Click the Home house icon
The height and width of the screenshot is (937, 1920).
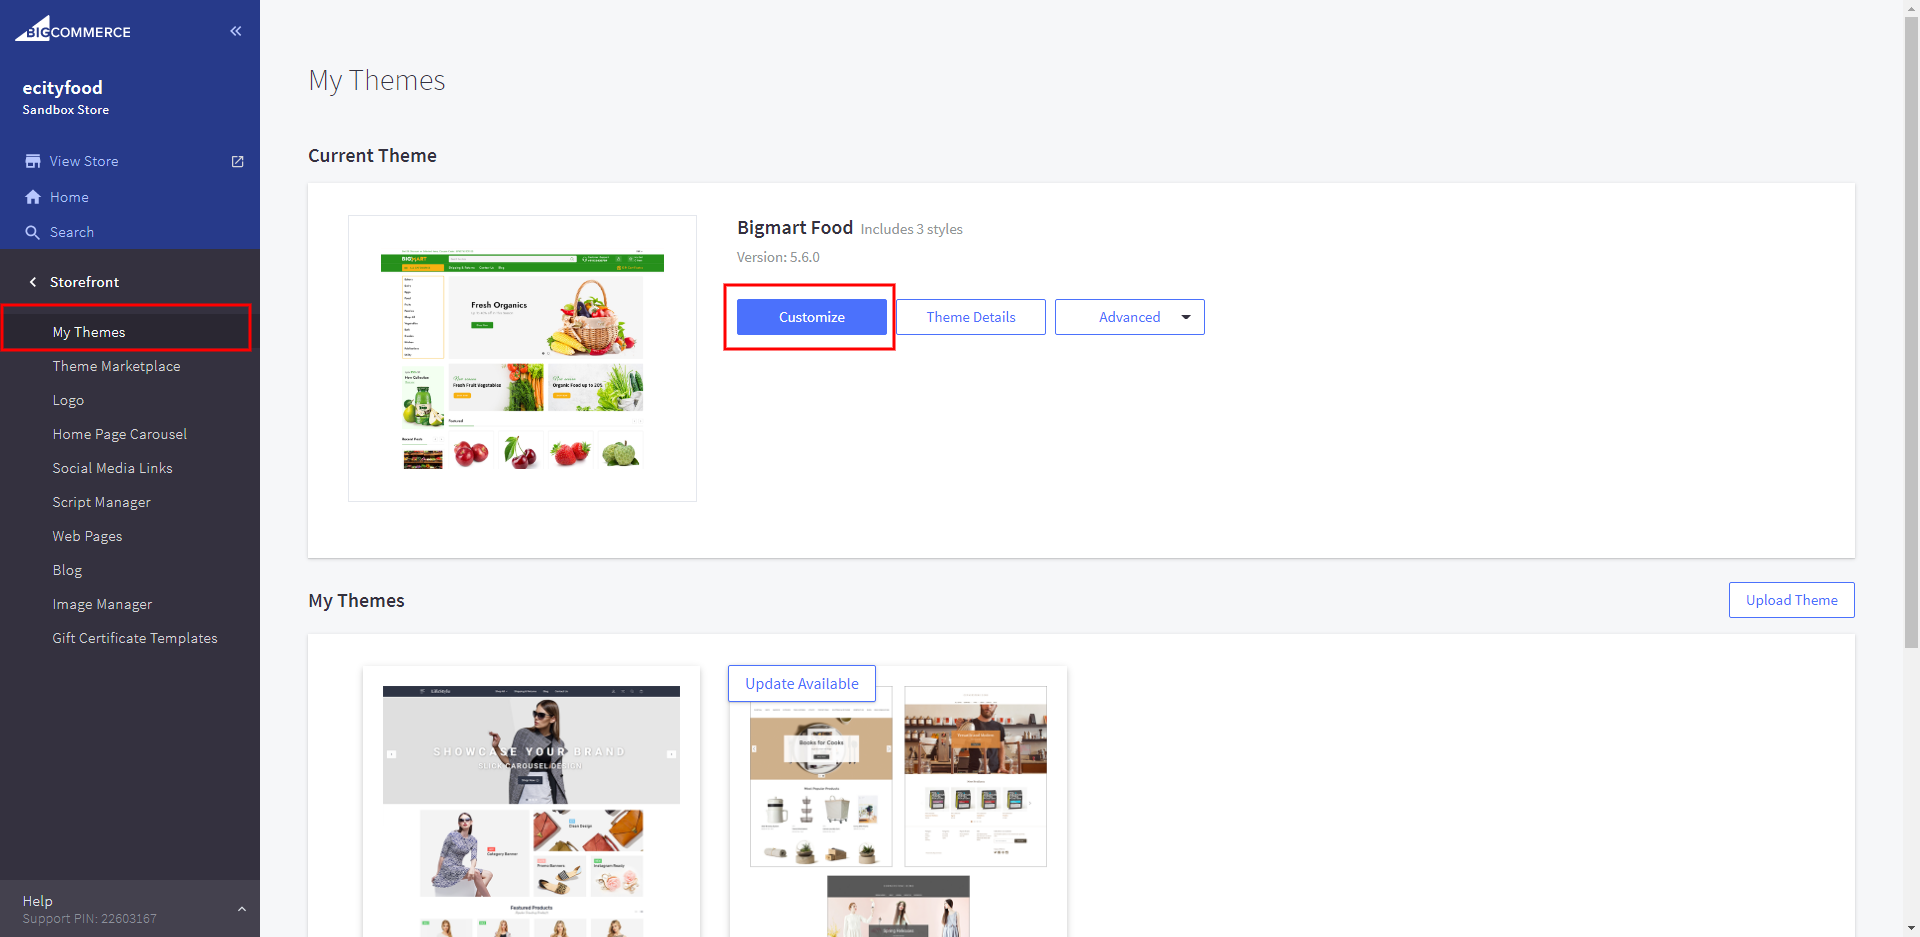[x=33, y=197]
